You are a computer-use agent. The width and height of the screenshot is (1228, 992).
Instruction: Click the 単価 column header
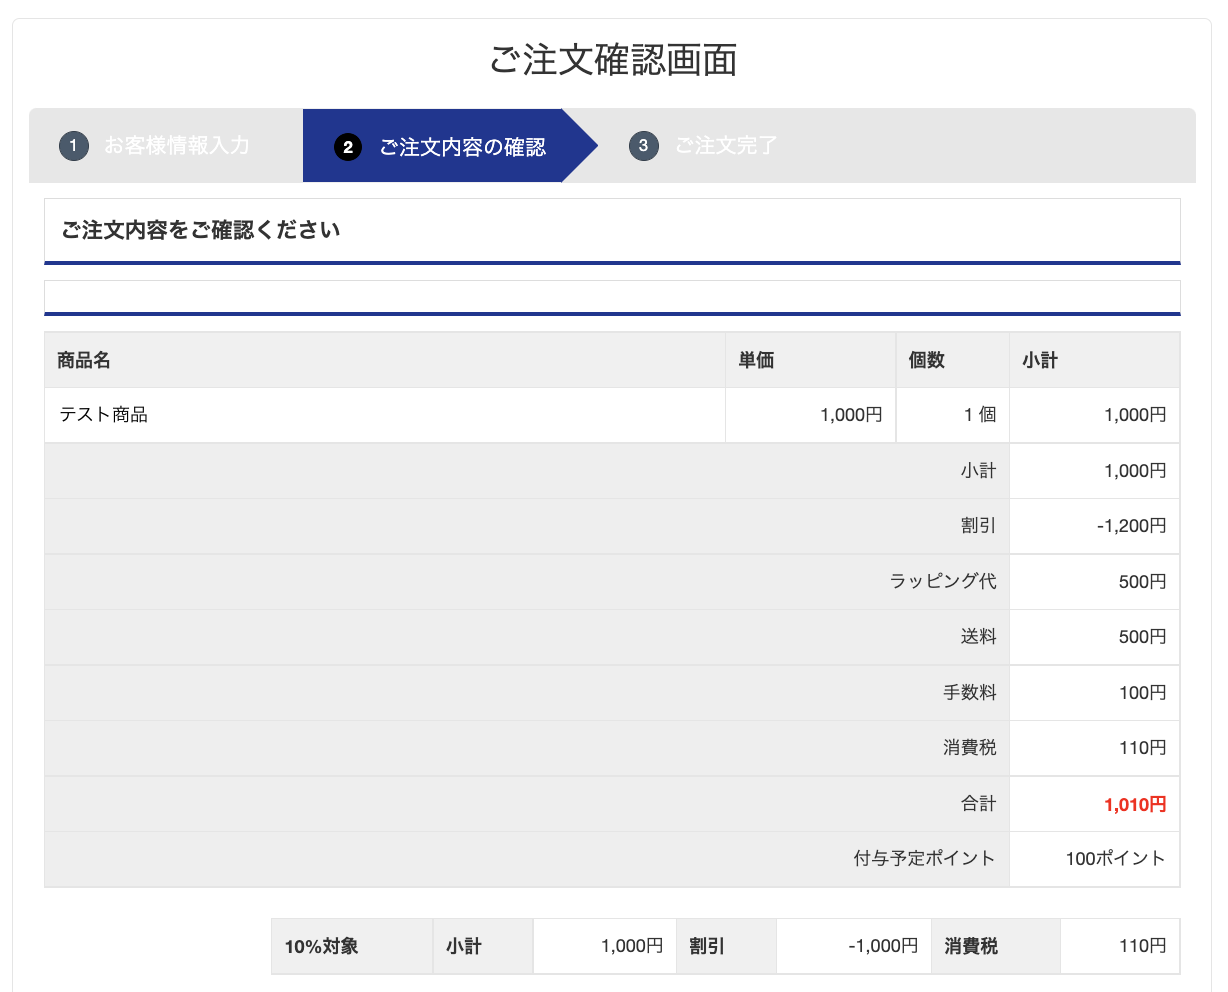tap(756, 360)
